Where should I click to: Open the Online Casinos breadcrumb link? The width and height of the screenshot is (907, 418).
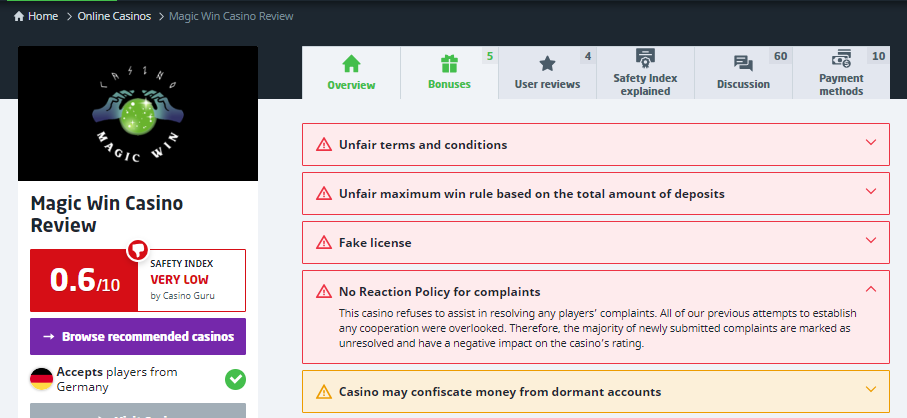[115, 17]
